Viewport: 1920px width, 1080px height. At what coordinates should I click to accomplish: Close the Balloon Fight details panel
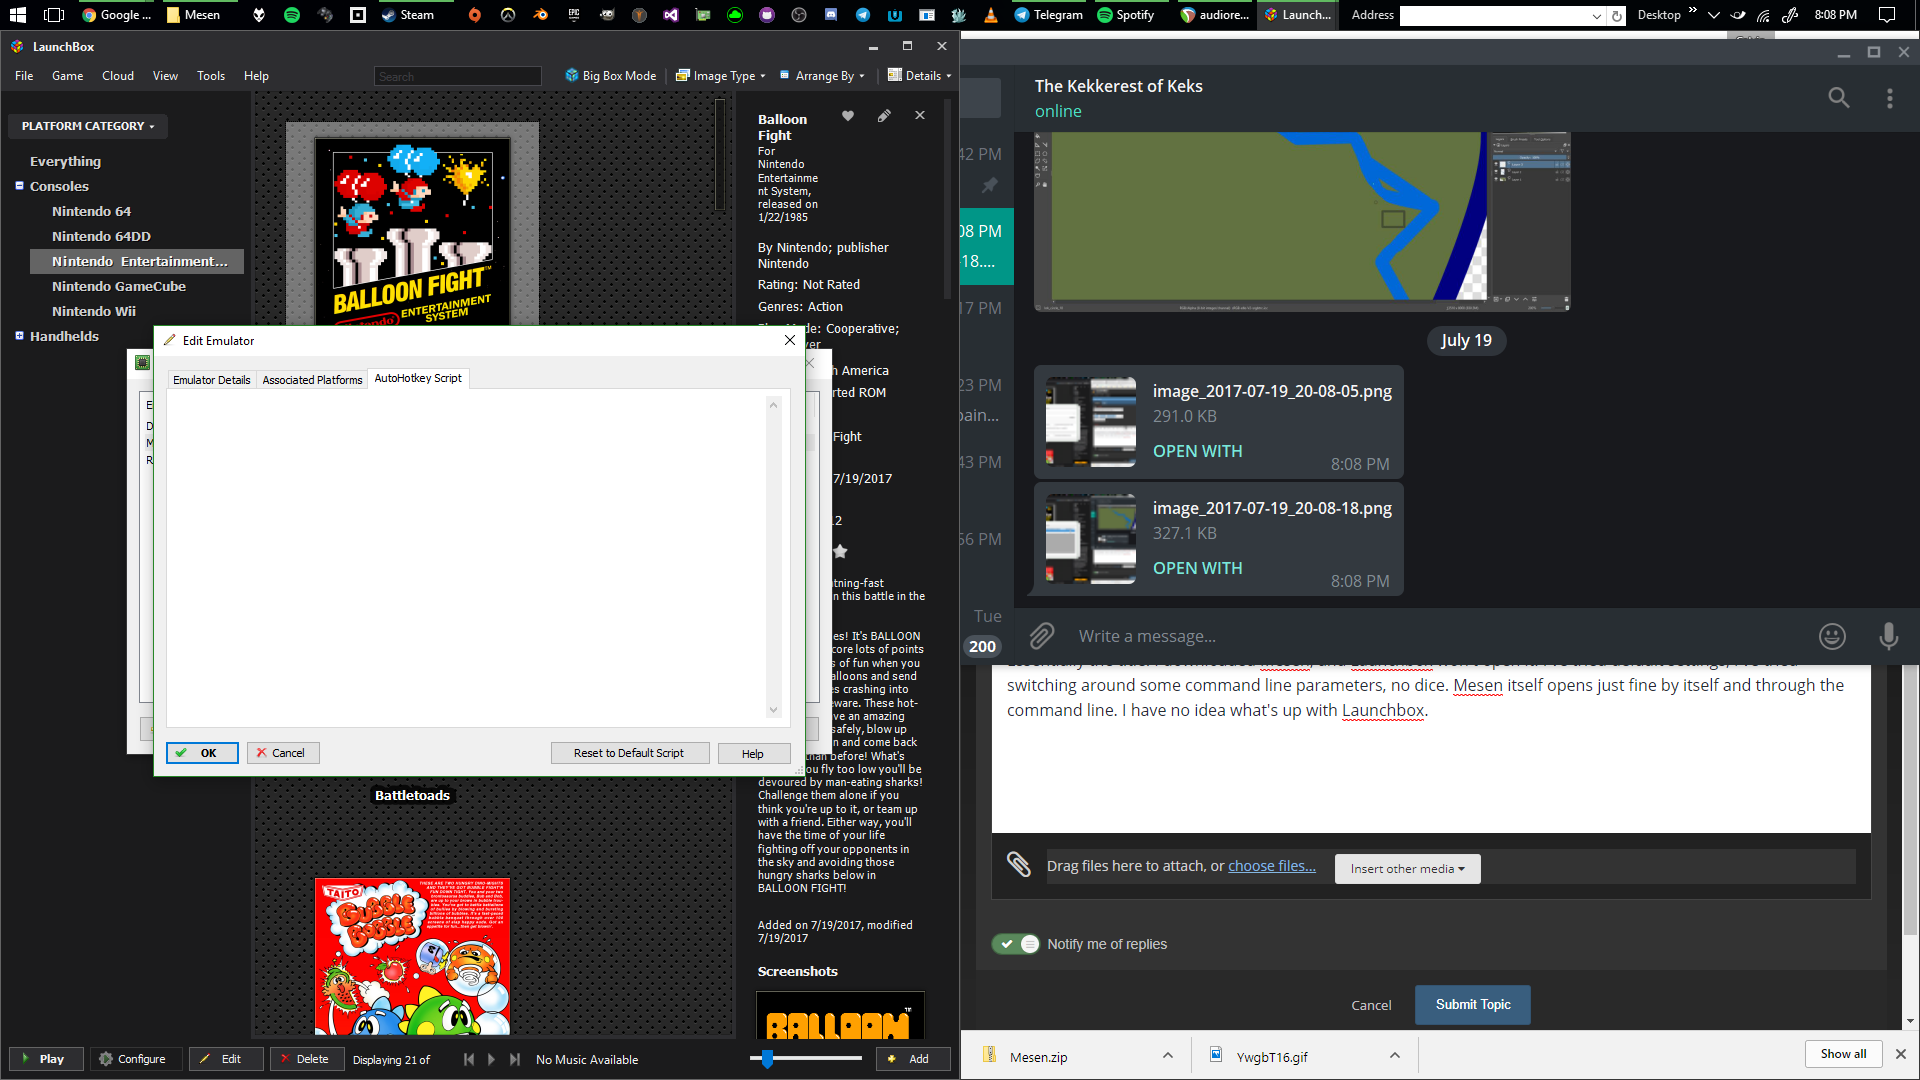pyautogui.click(x=920, y=116)
